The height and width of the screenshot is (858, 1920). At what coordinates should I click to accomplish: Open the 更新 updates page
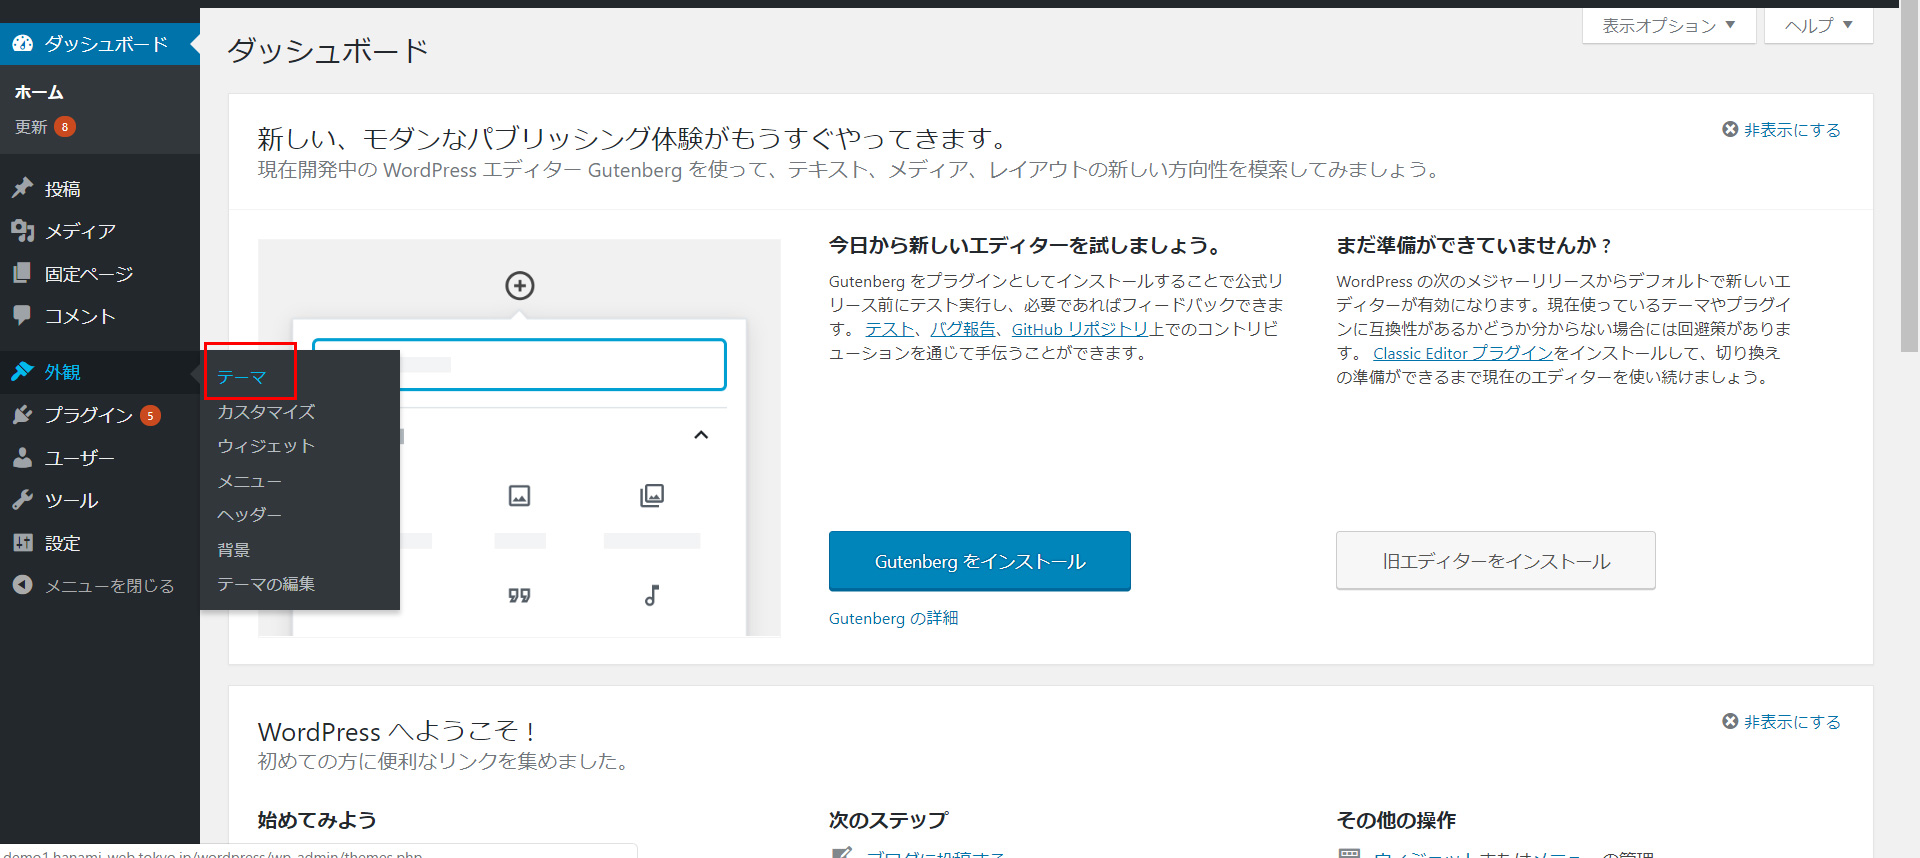click(x=31, y=127)
